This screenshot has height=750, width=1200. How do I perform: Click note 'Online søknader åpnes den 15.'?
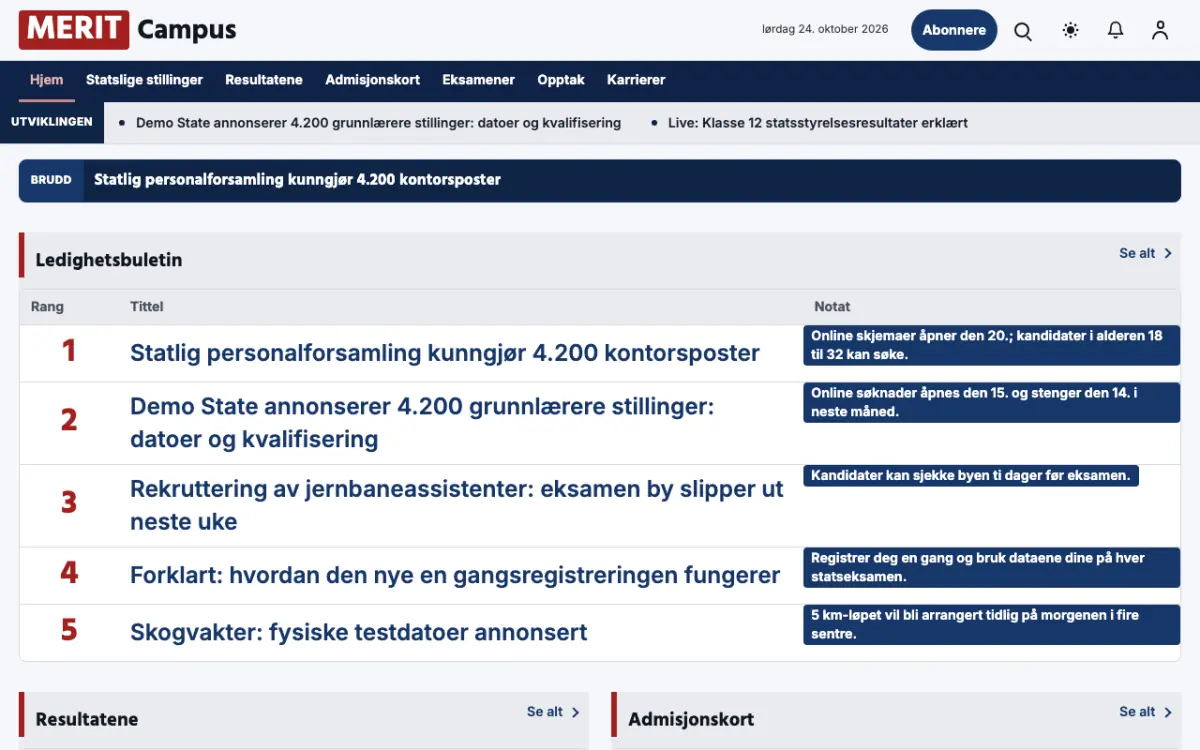coord(991,402)
